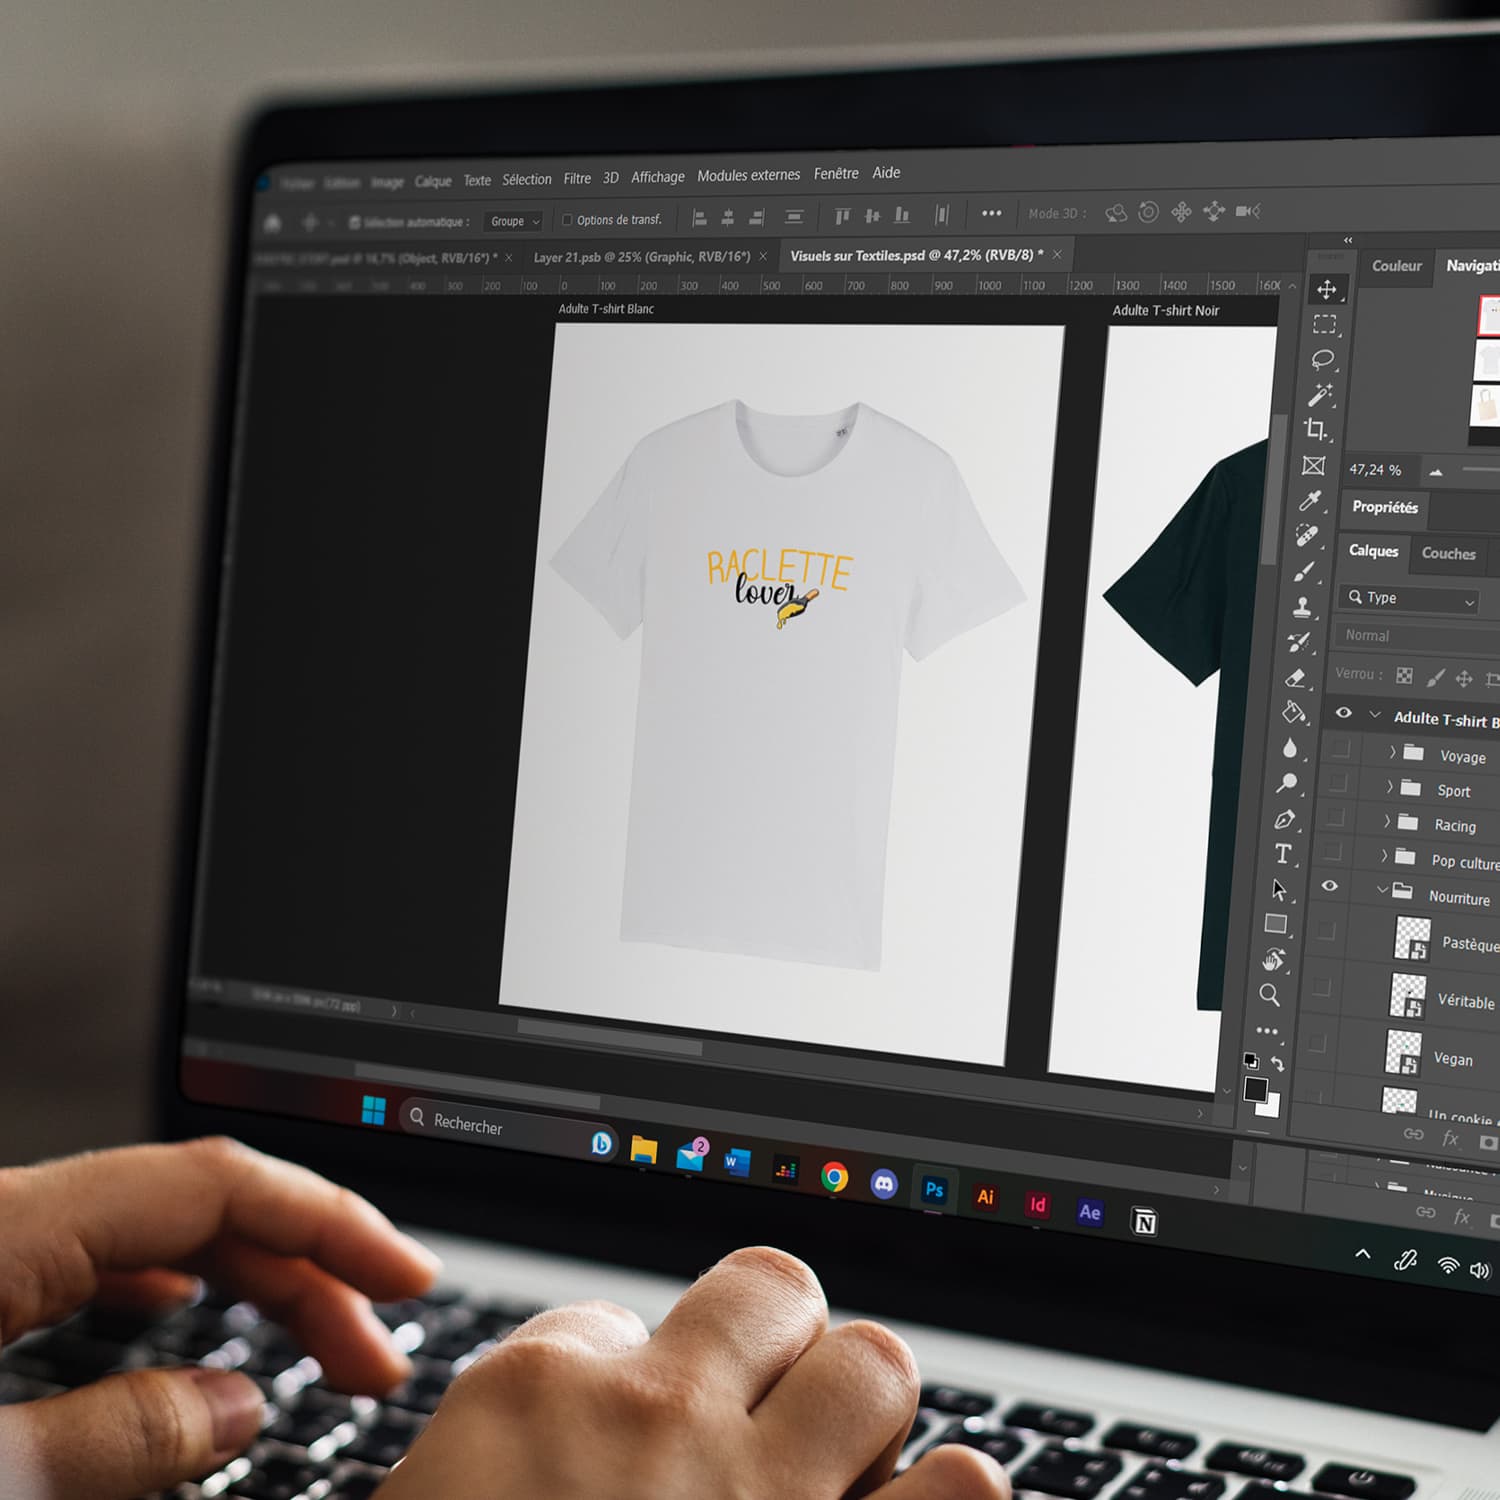This screenshot has height=1500, width=1500.
Task: Click the navigator zoom-out mountain icon
Action: point(1436,471)
